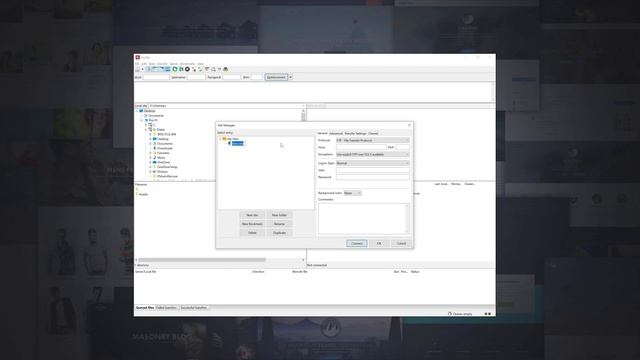The width and height of the screenshot is (640, 360).
Task: Click the binoculars file search icon
Action: 225,69
